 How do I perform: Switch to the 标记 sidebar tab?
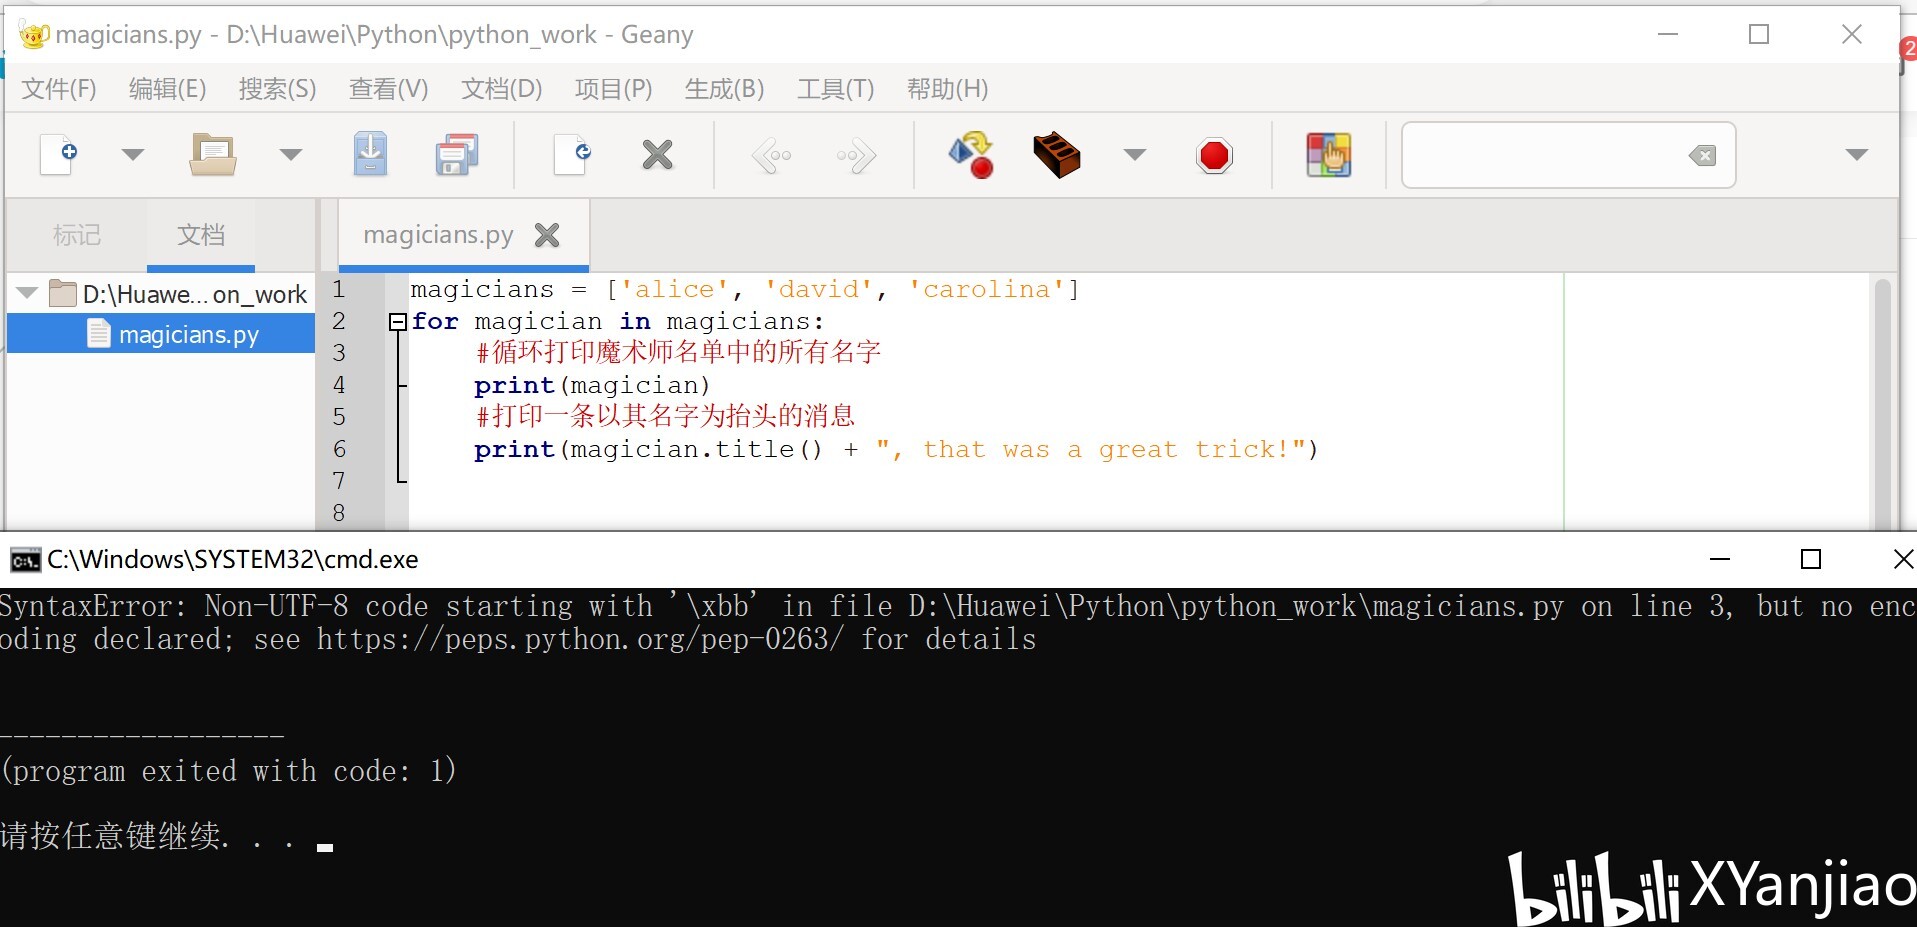tap(76, 235)
